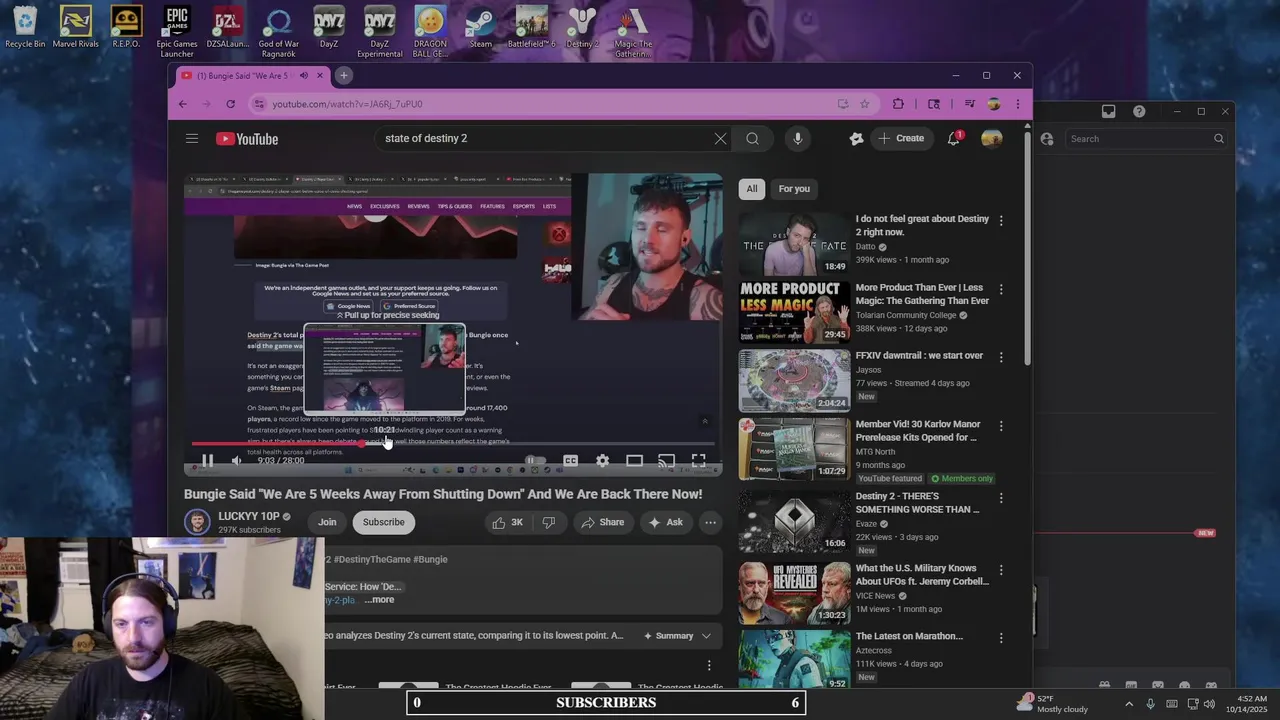
Task: Click Search field in the background window
Action: 1146,139
